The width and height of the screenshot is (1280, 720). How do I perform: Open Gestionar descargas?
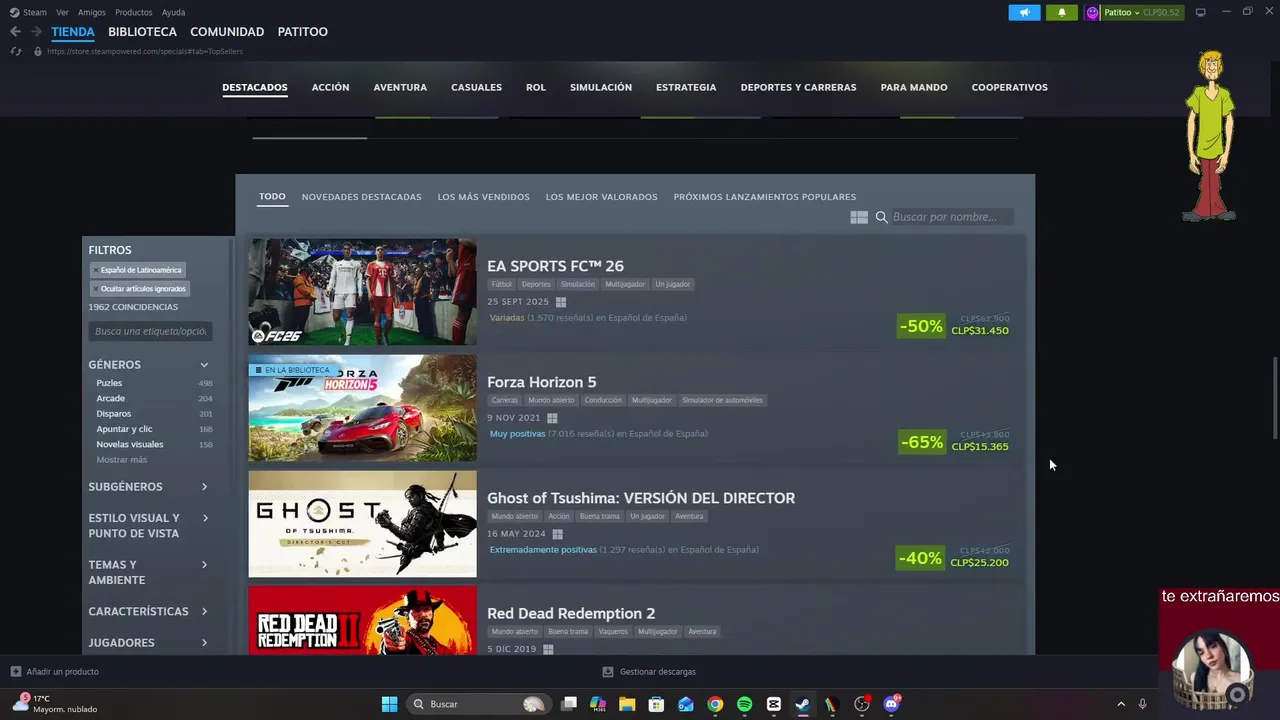658,672
